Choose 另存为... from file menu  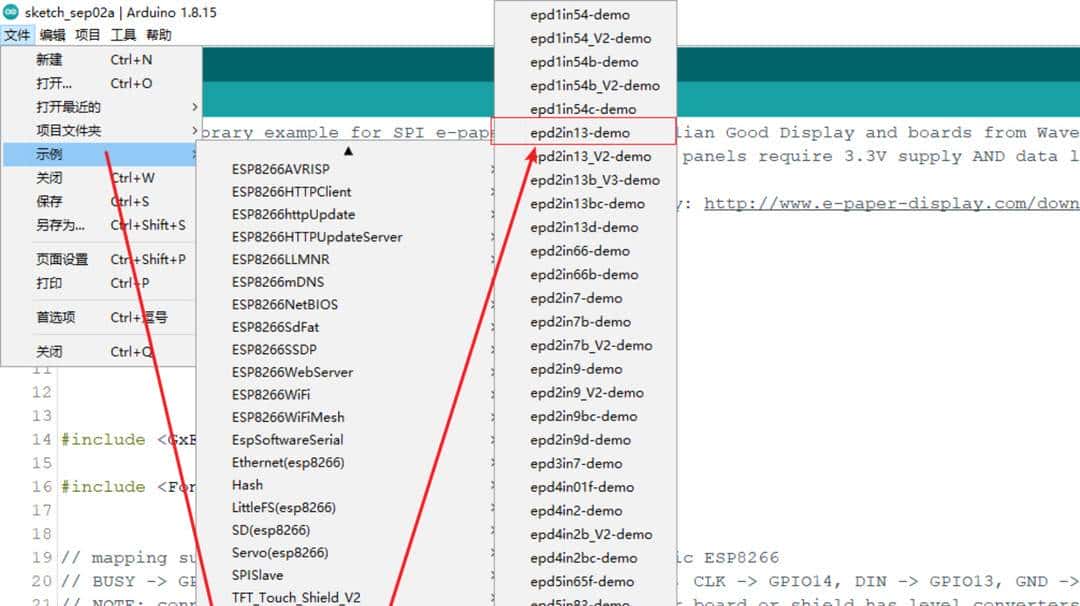(61, 225)
